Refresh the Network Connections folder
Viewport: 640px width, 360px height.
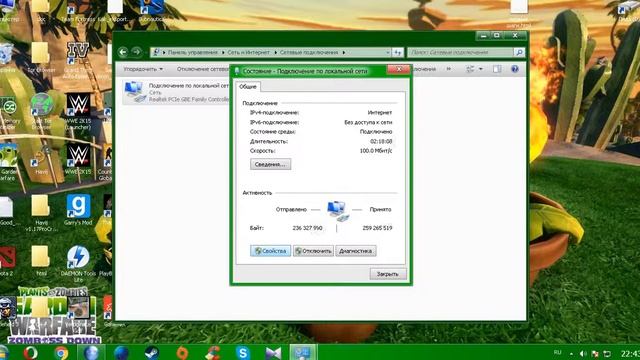398,52
